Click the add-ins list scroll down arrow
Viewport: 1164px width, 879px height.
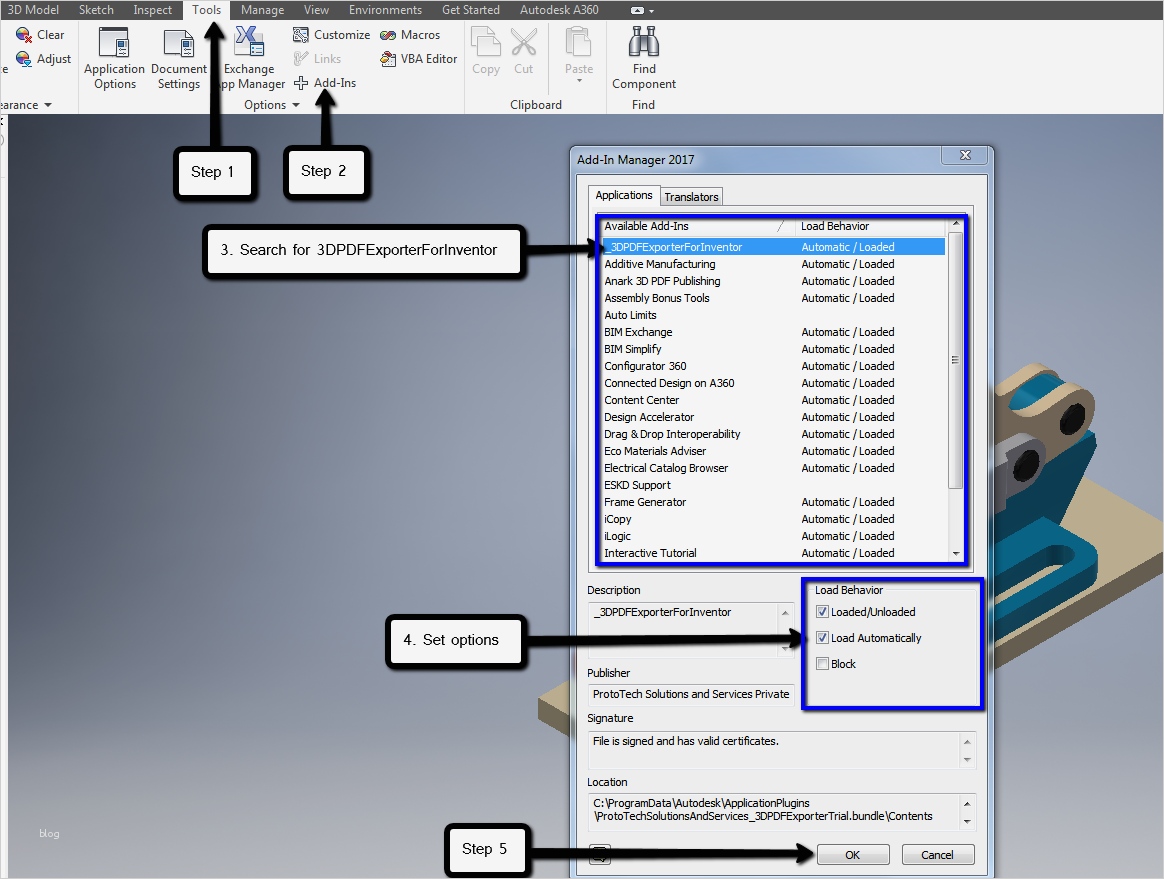point(956,553)
